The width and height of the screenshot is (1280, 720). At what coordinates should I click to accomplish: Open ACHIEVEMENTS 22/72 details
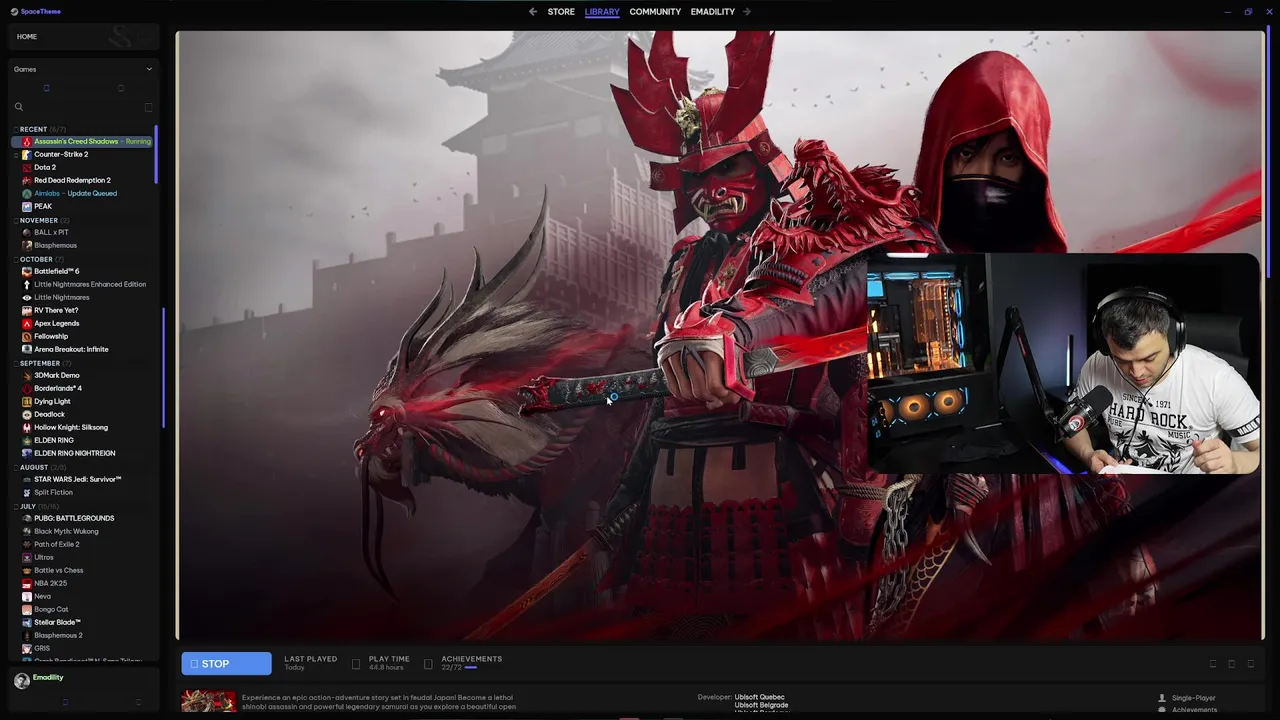tap(472, 662)
